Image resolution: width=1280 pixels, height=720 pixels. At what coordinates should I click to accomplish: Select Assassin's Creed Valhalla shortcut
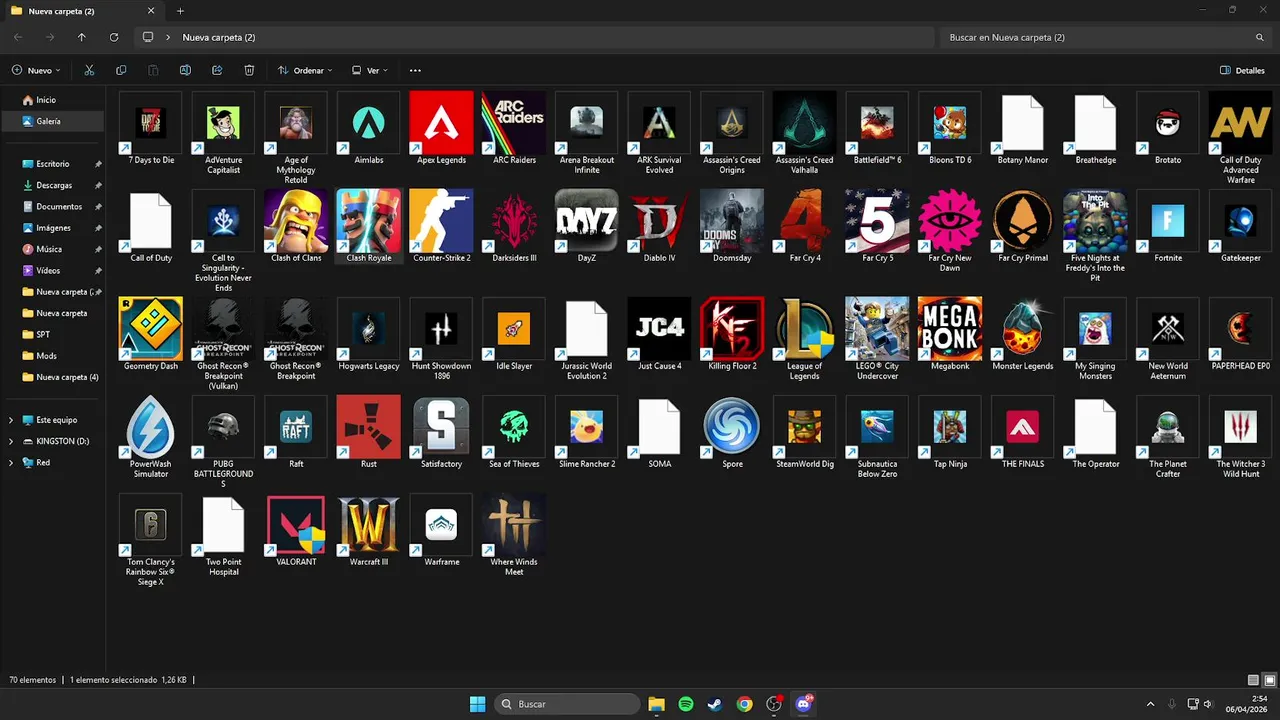click(804, 134)
